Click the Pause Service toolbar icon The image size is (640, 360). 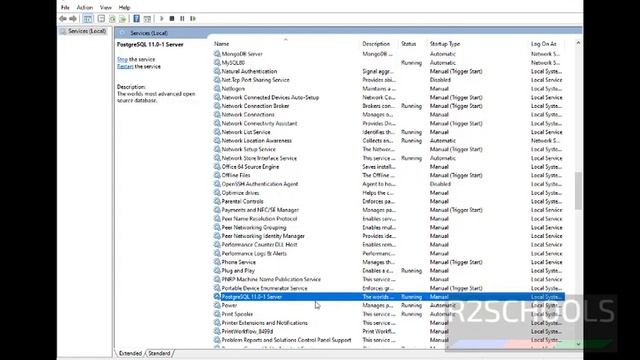point(182,19)
